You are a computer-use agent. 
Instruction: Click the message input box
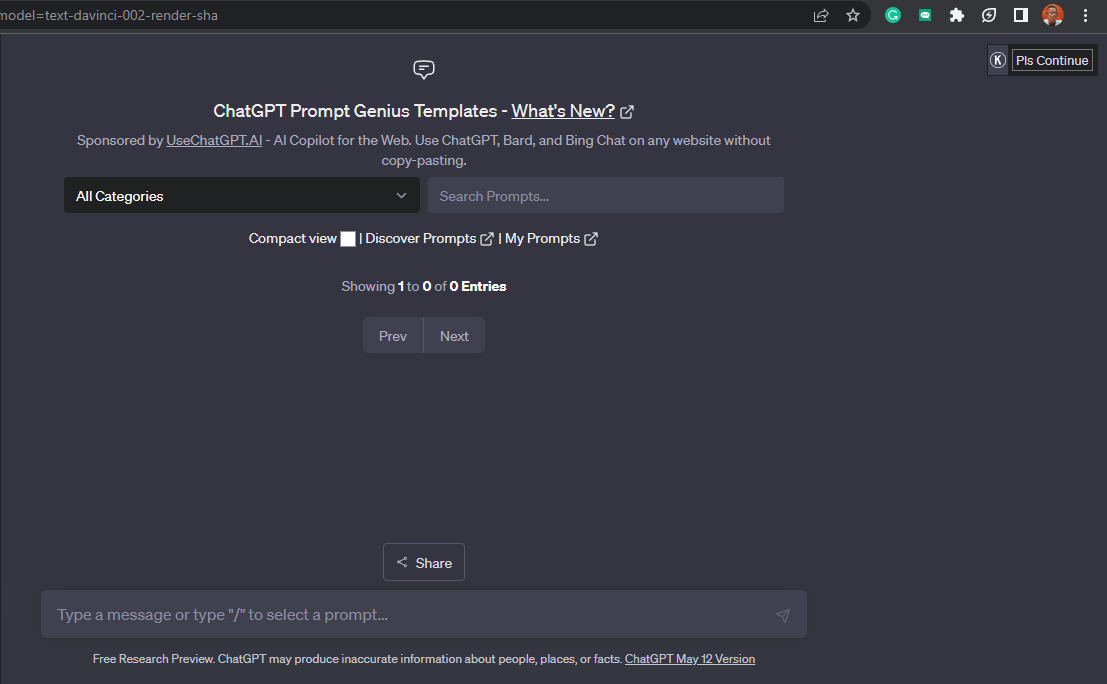coord(424,614)
